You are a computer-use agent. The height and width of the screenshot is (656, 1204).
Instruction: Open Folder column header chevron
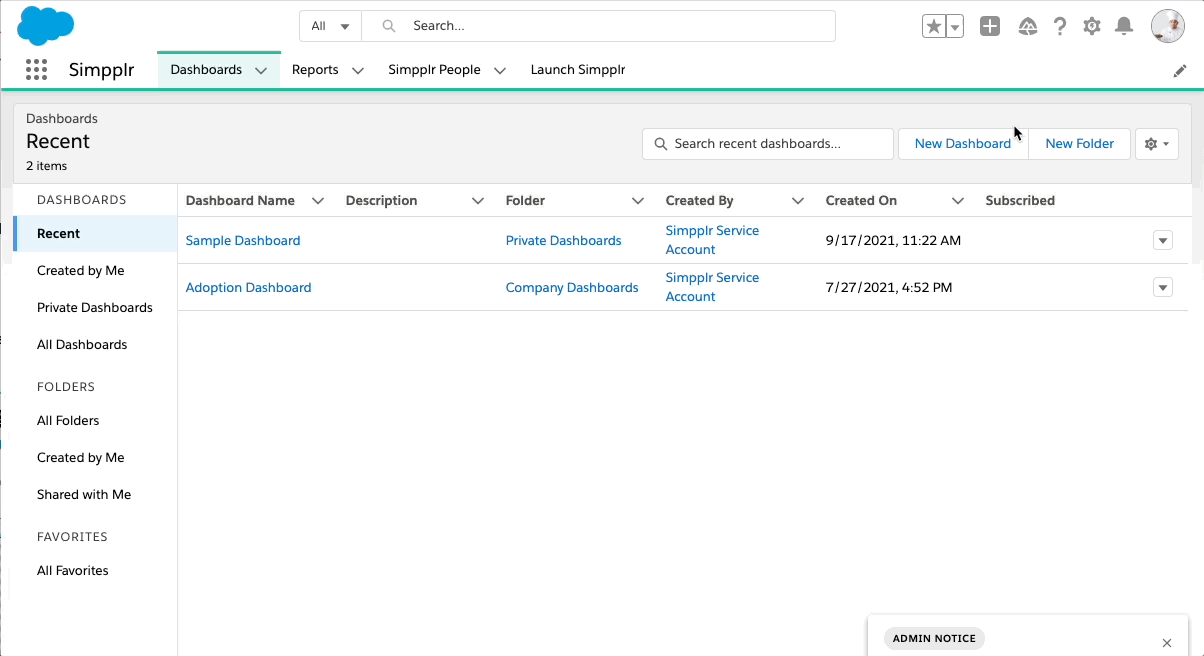638,201
